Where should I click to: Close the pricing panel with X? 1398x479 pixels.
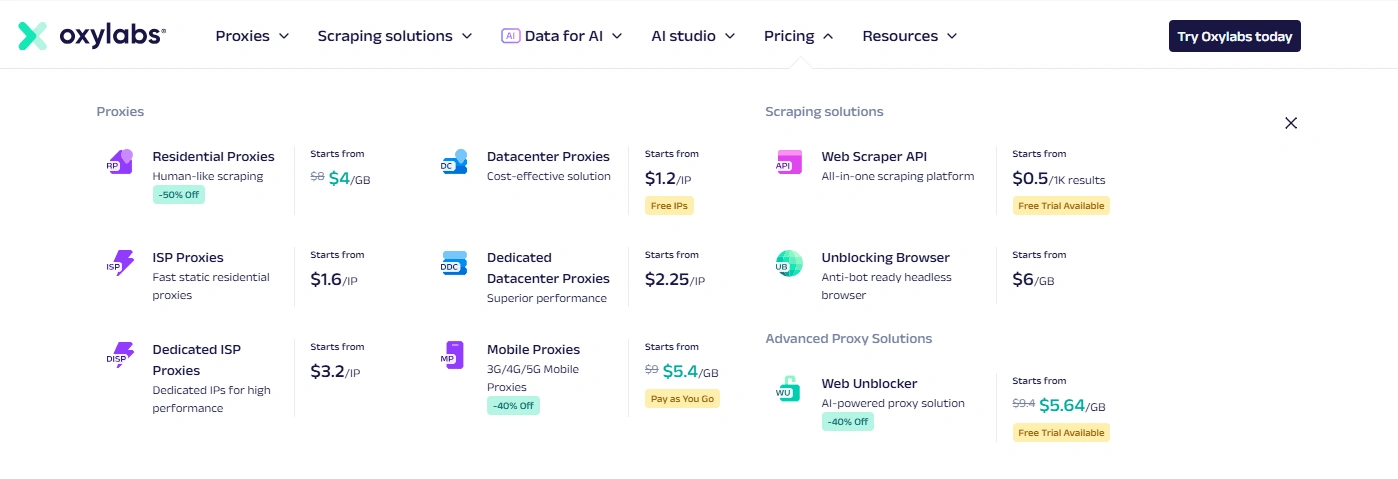pos(1291,123)
